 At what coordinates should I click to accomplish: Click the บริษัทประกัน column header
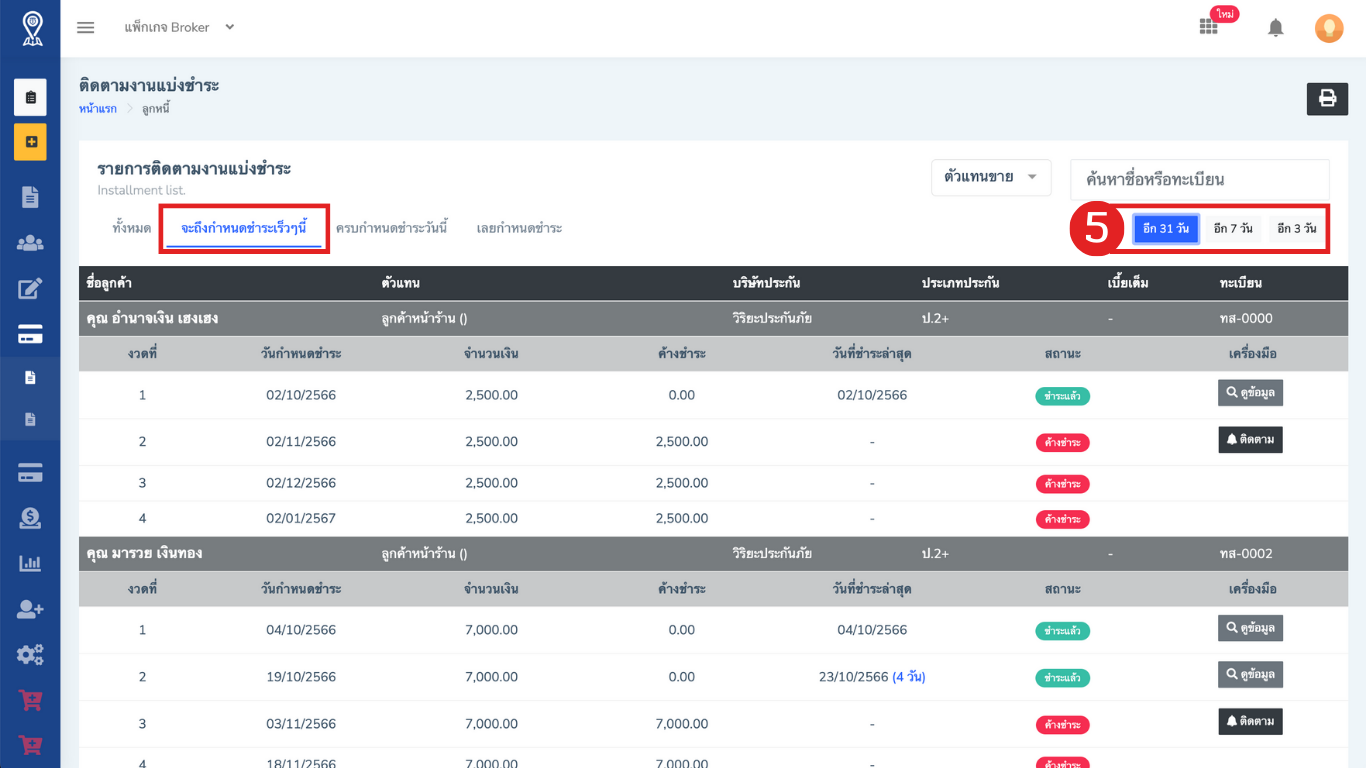766,284
